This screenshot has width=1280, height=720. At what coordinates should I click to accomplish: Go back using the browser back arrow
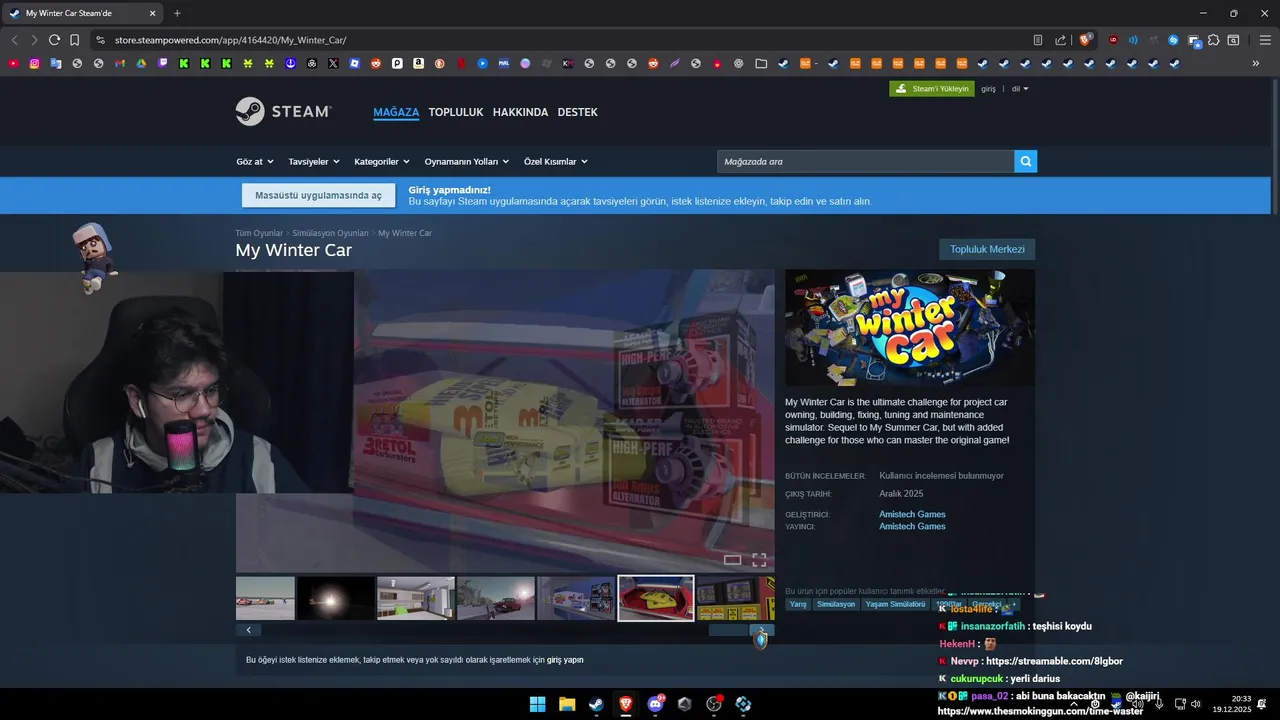14,40
